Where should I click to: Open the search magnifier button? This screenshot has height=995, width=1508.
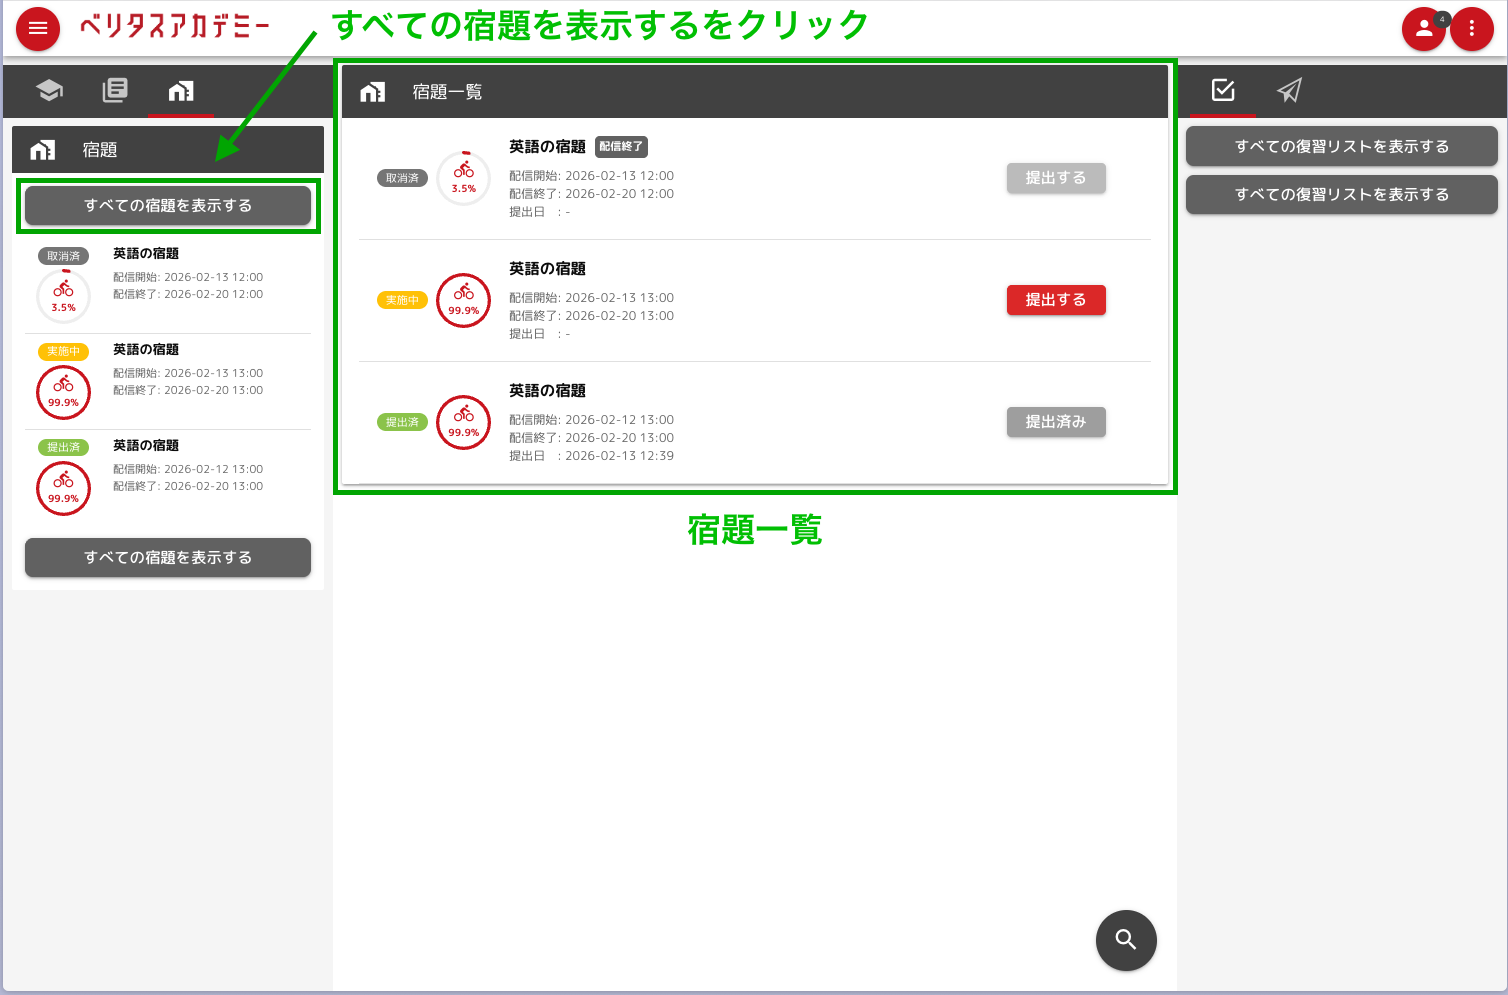[x=1126, y=940]
